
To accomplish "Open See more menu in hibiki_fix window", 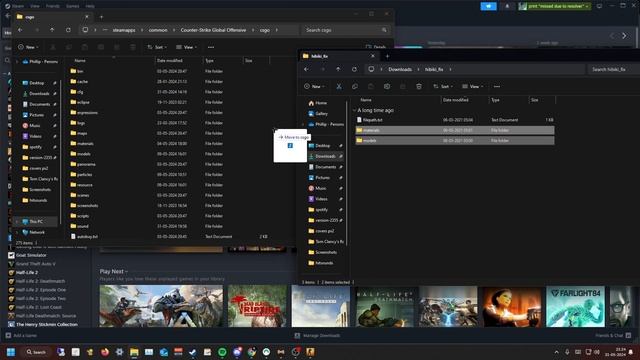I will coord(497,87).
